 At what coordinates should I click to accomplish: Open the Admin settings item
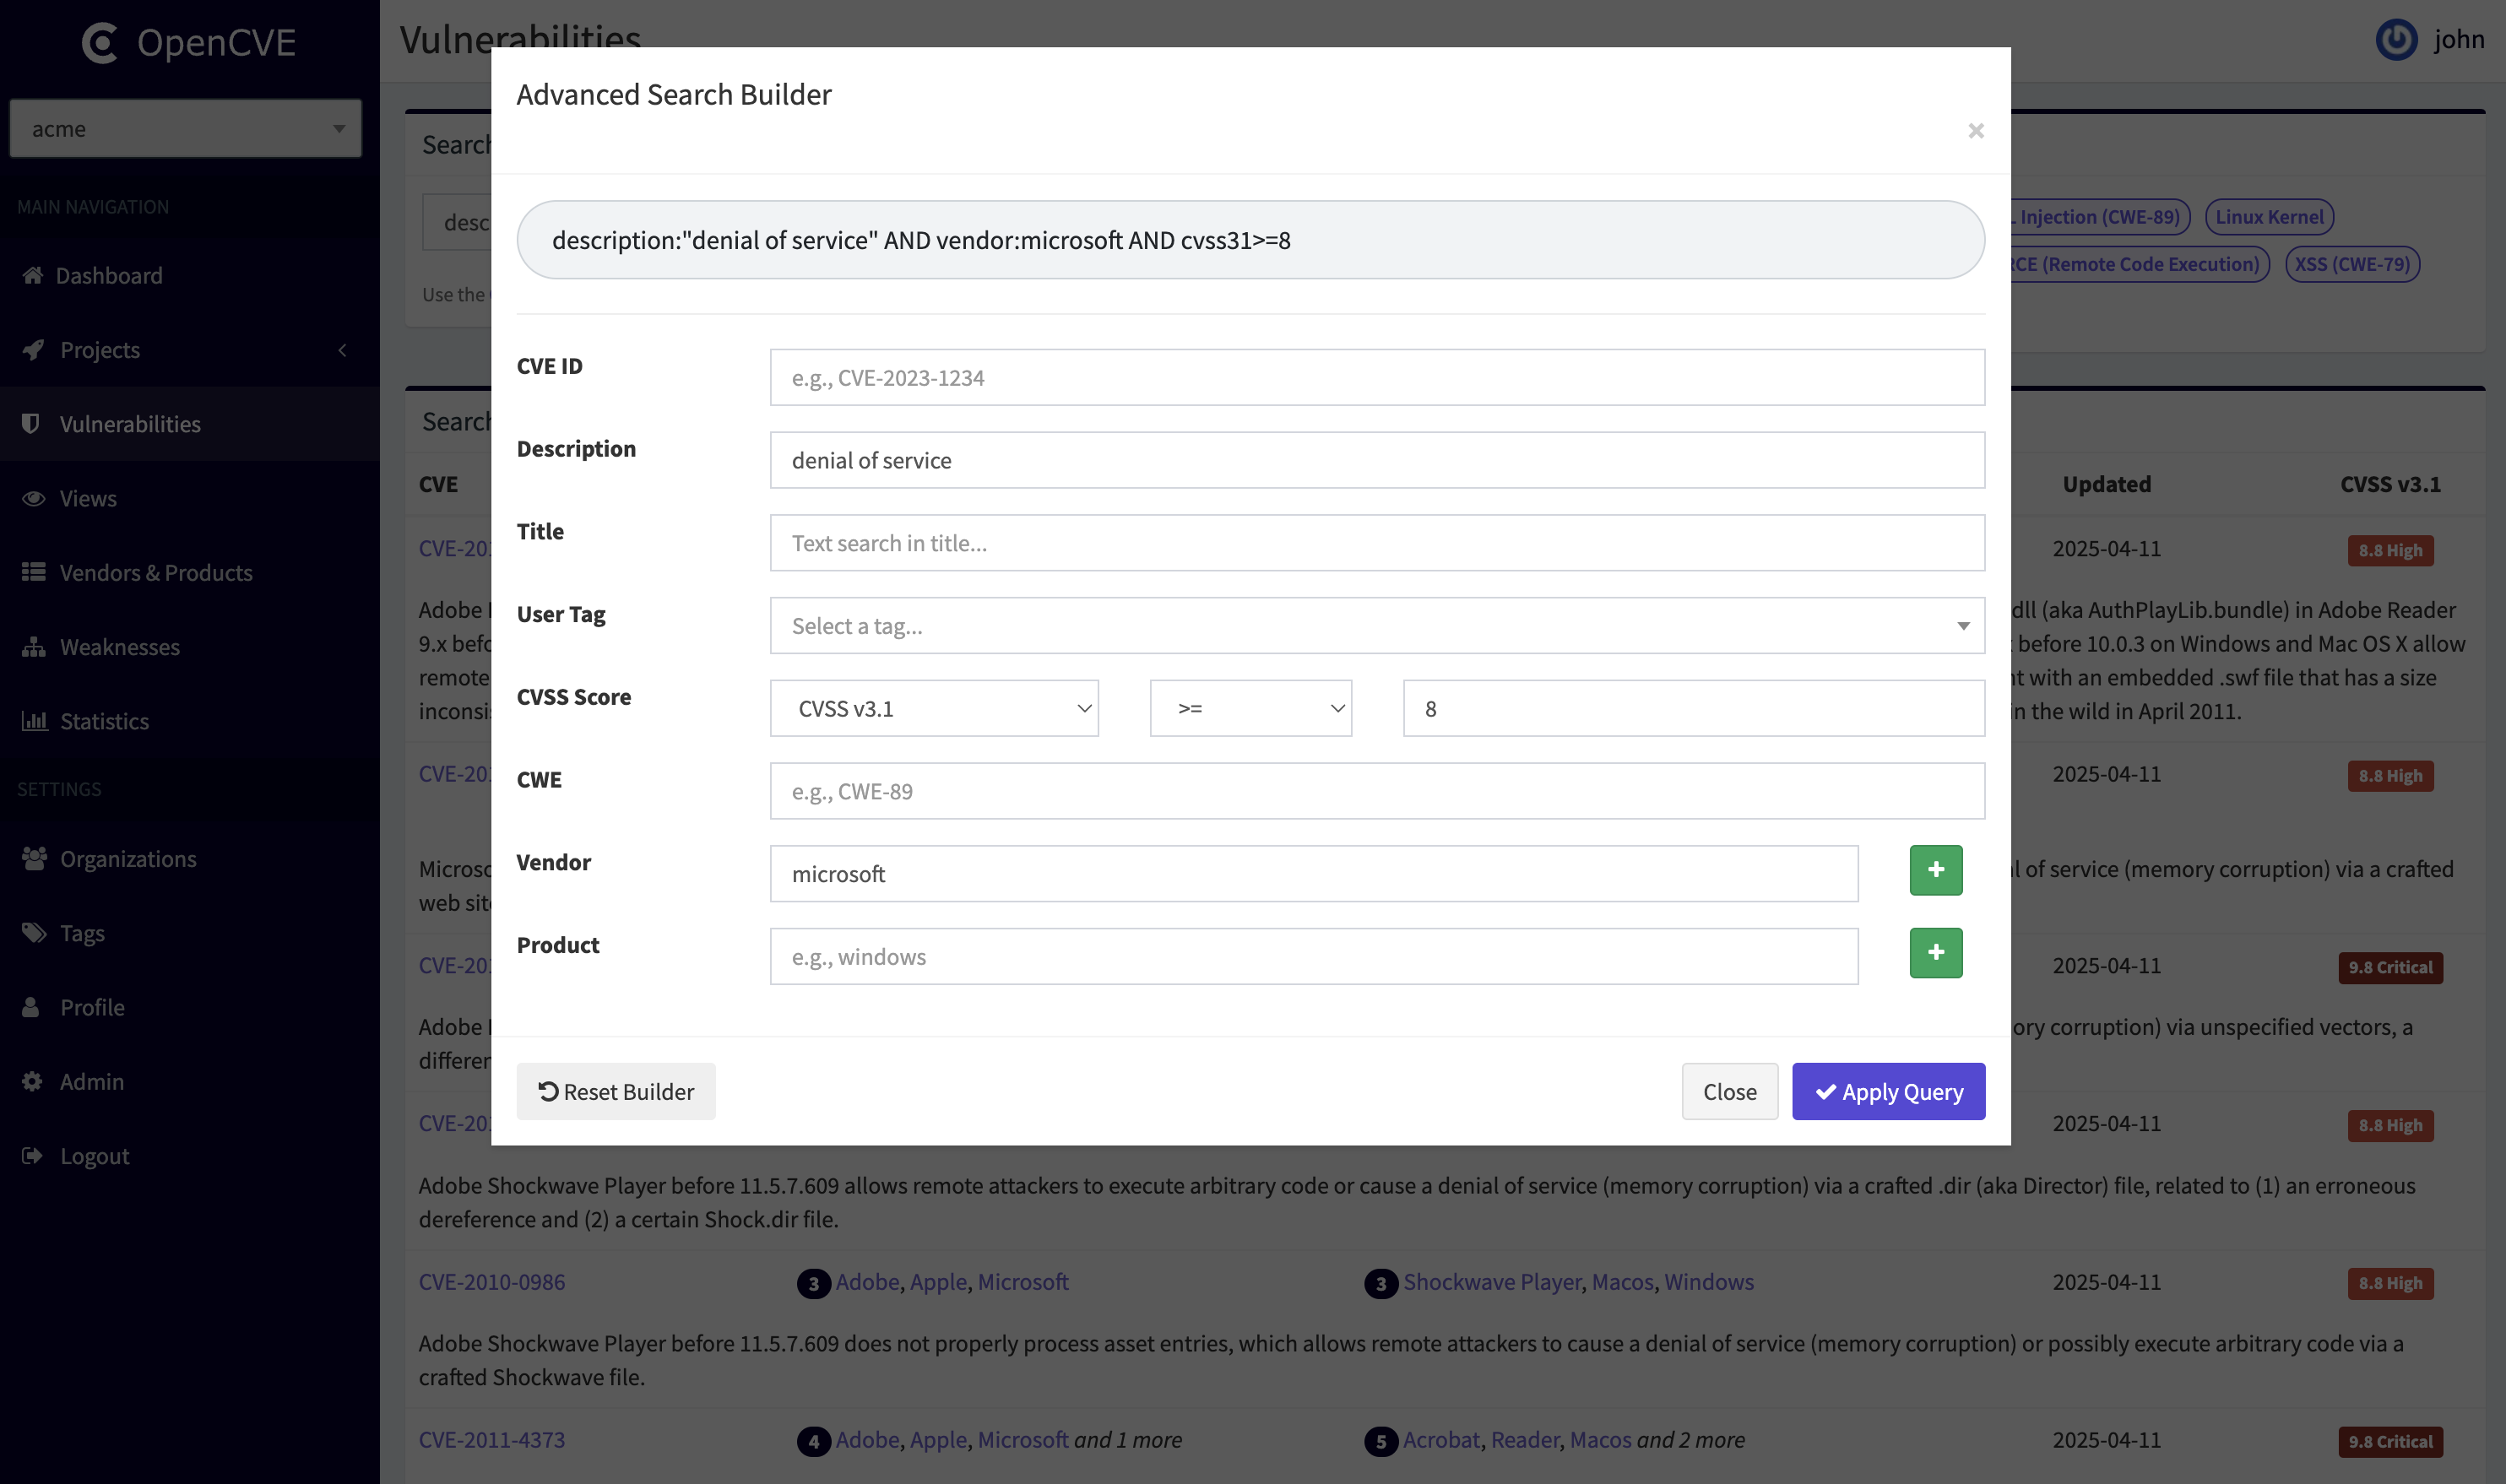(189, 1081)
